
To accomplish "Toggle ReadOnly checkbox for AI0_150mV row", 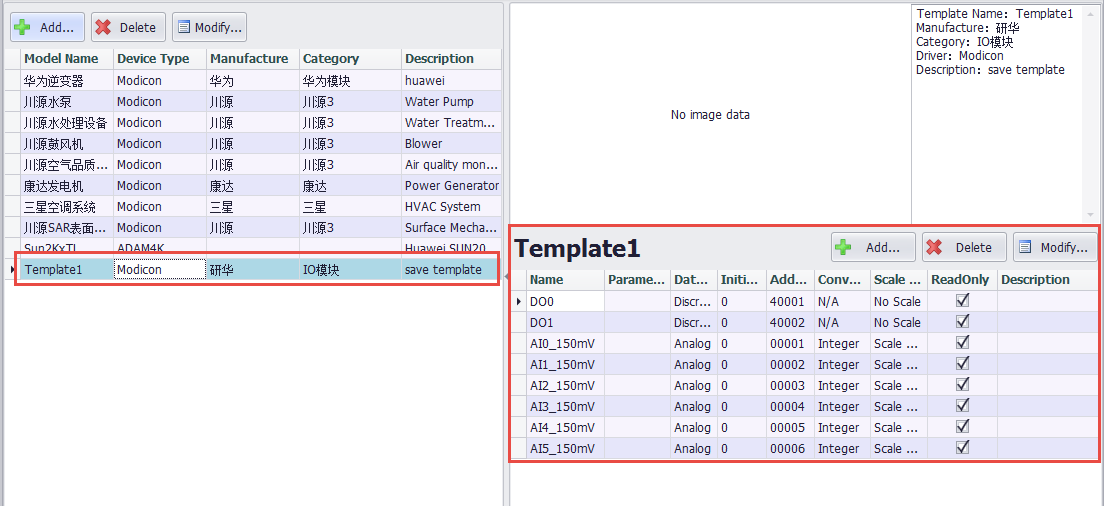I will pyautogui.click(x=962, y=343).
